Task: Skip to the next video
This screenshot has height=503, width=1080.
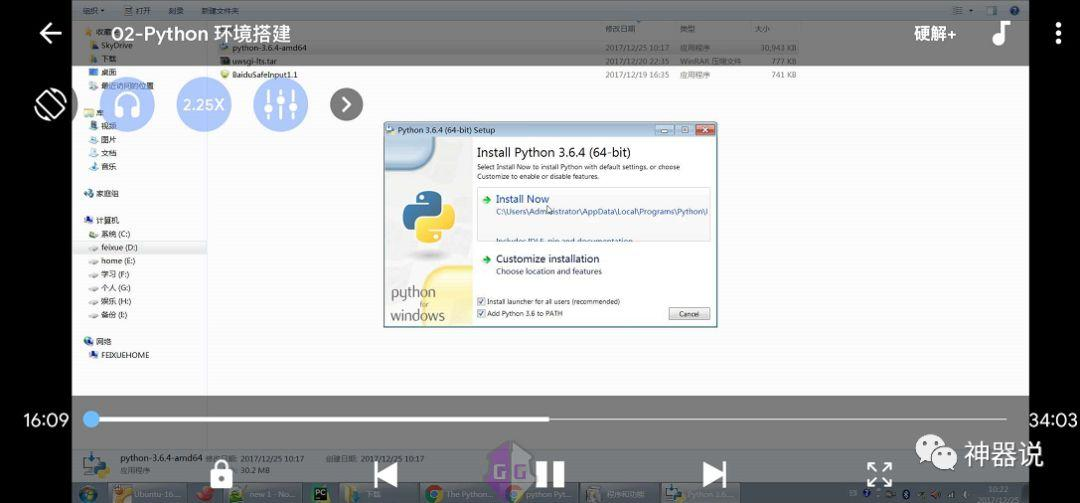Action: coord(714,474)
